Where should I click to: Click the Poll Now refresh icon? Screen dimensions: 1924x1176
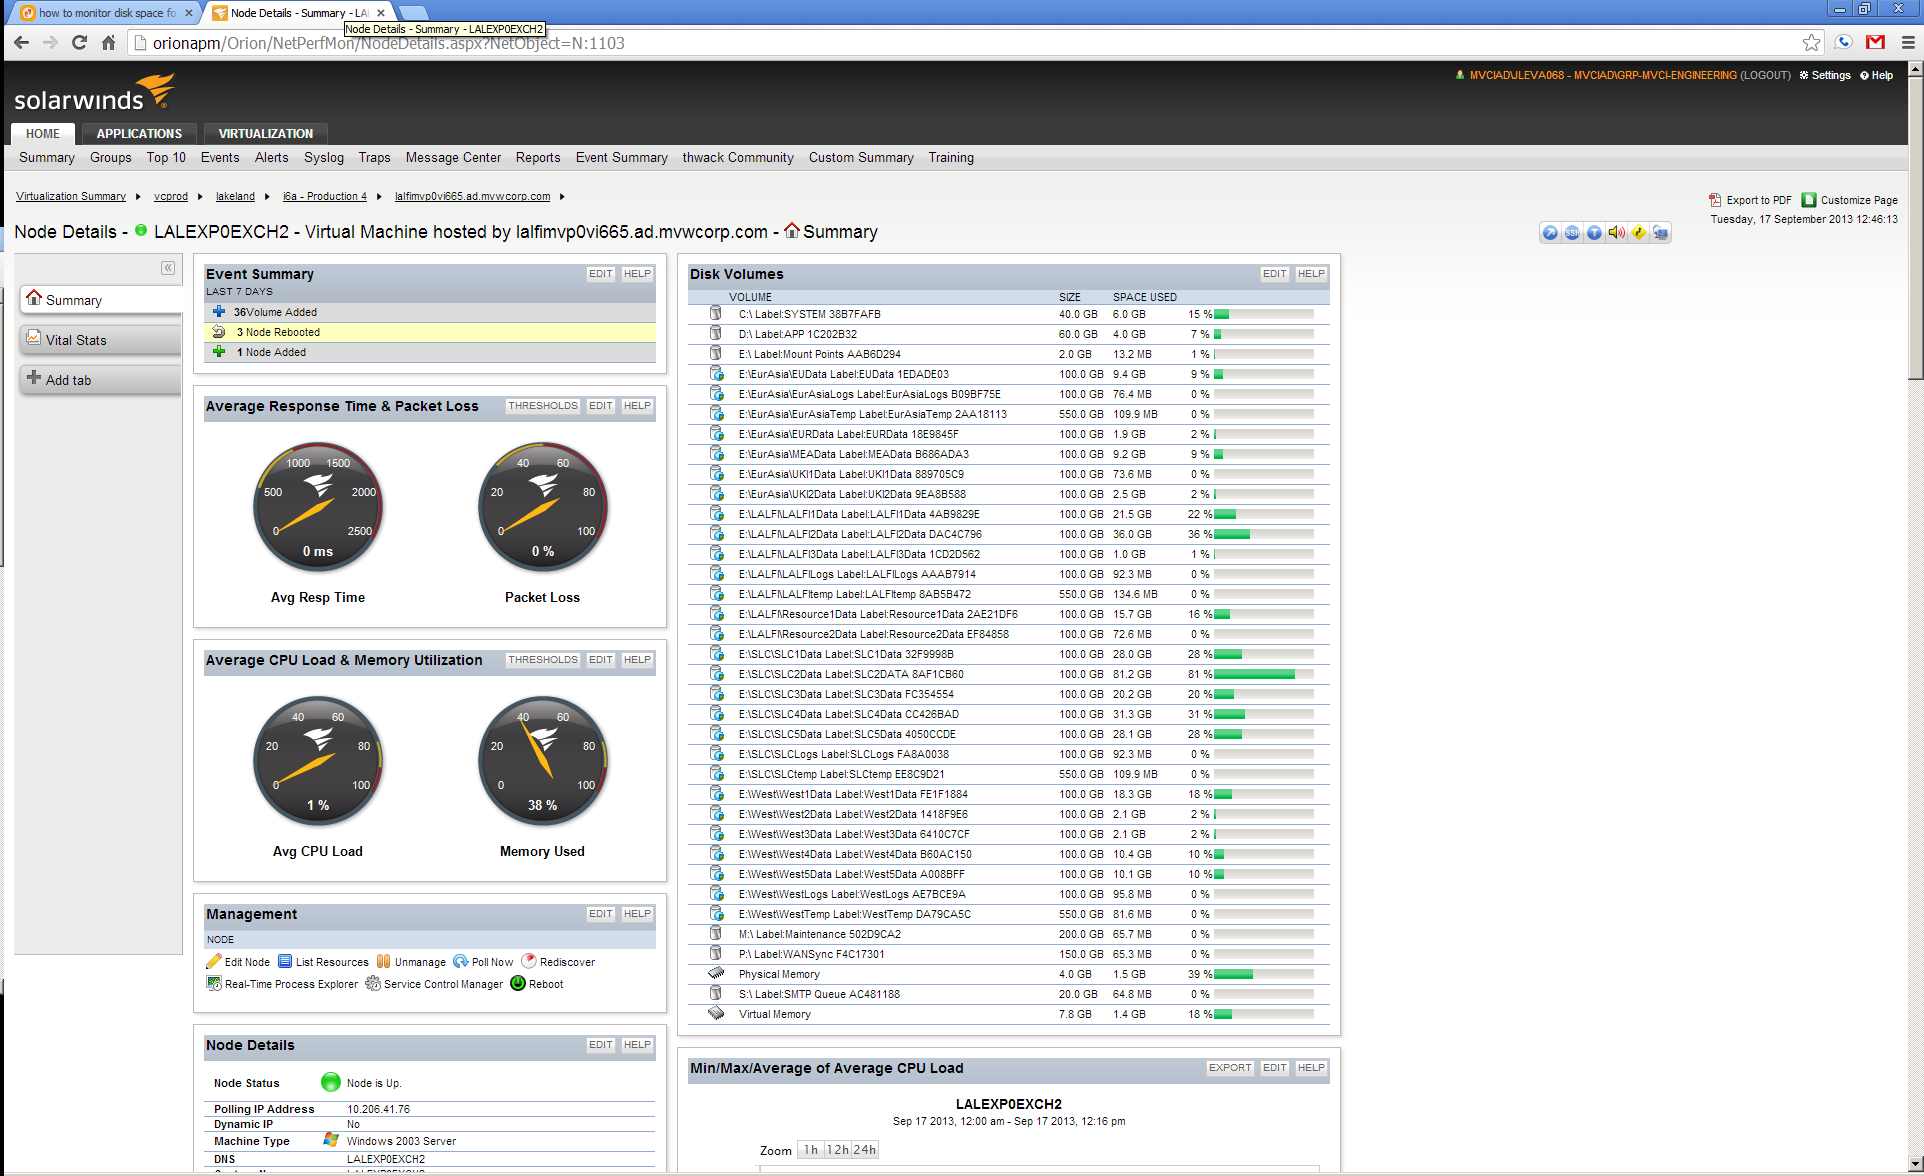(461, 962)
